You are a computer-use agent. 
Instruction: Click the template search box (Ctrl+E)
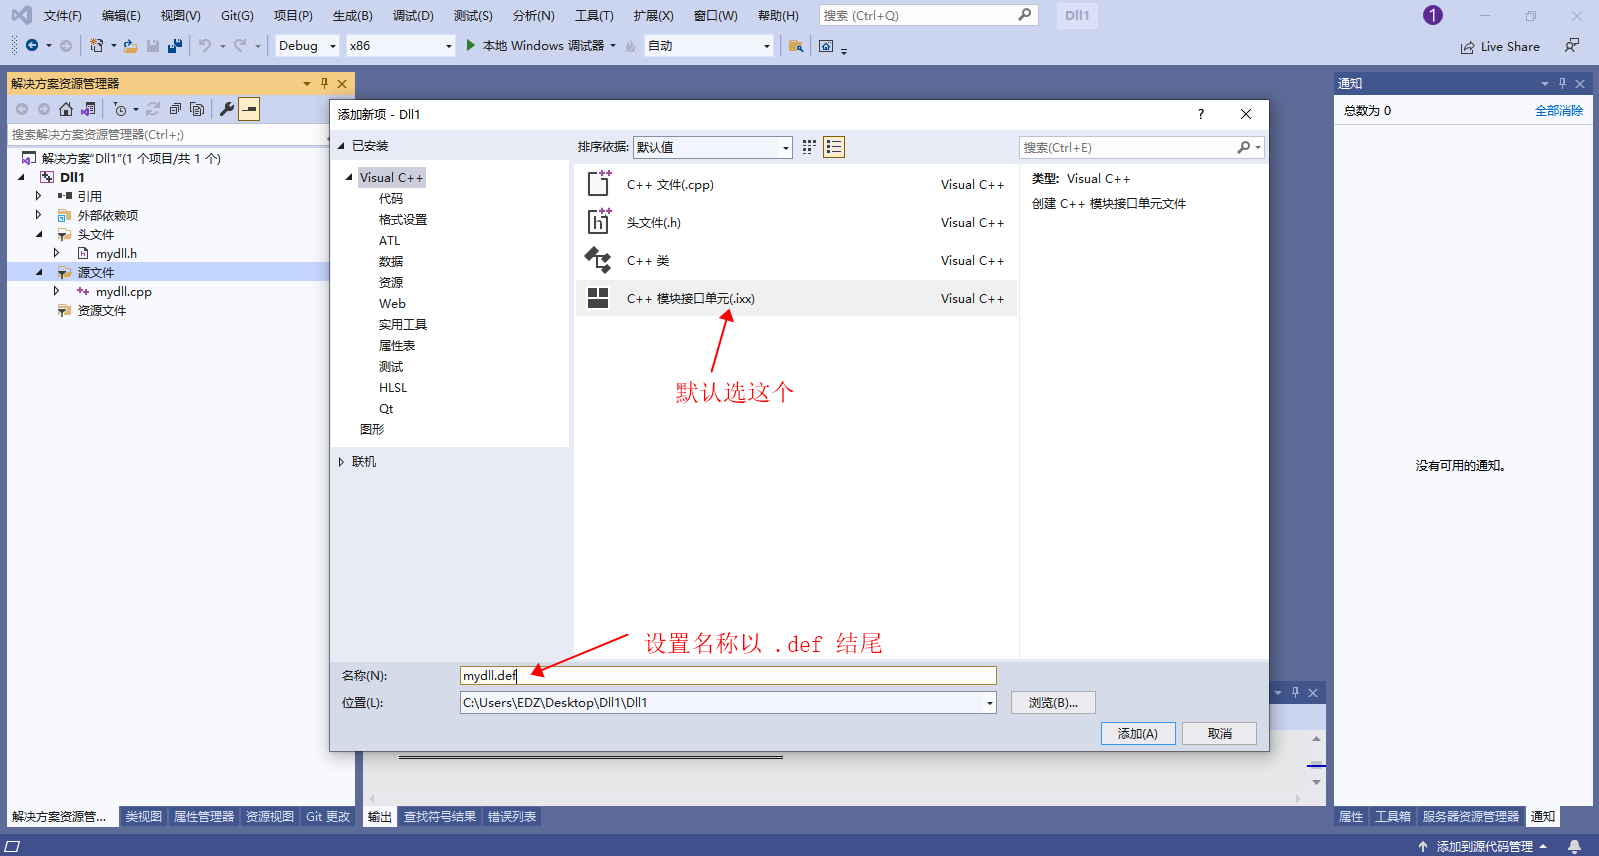pyautogui.click(x=1141, y=147)
